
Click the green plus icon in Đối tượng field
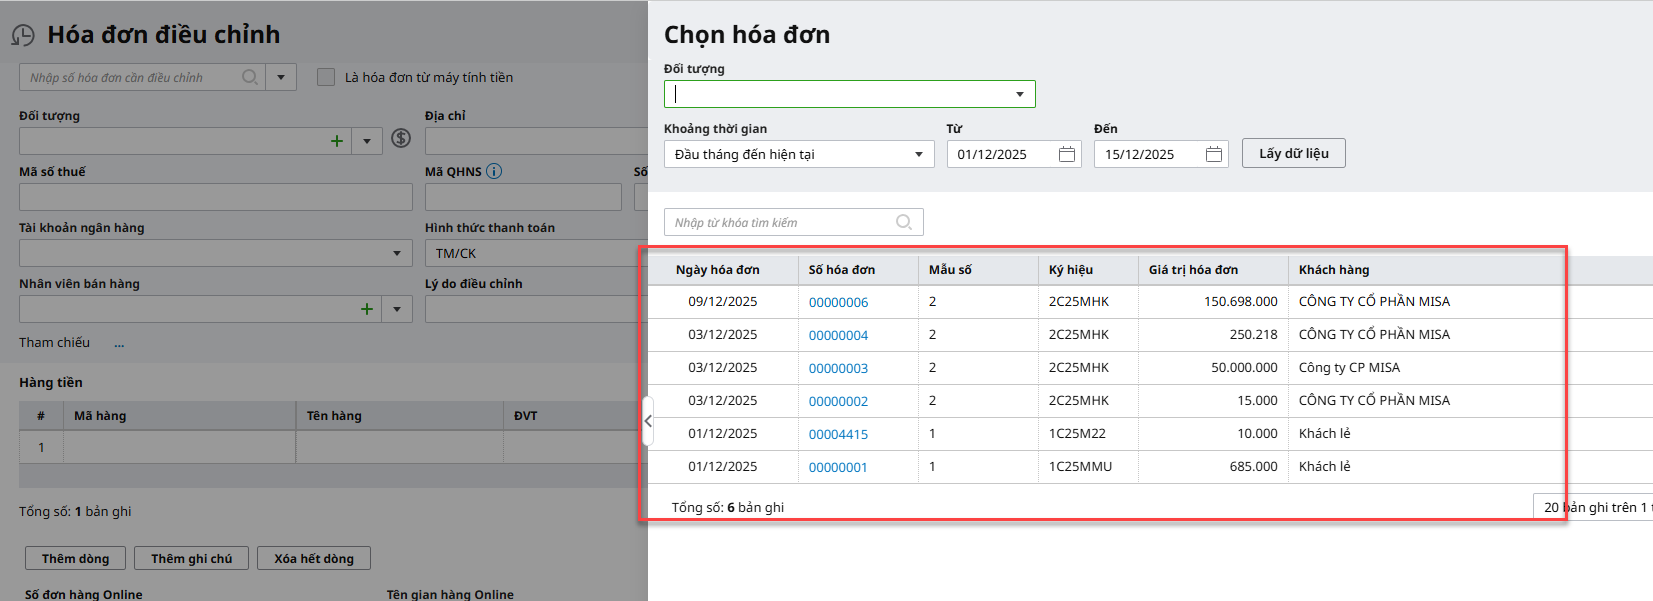coord(337,141)
